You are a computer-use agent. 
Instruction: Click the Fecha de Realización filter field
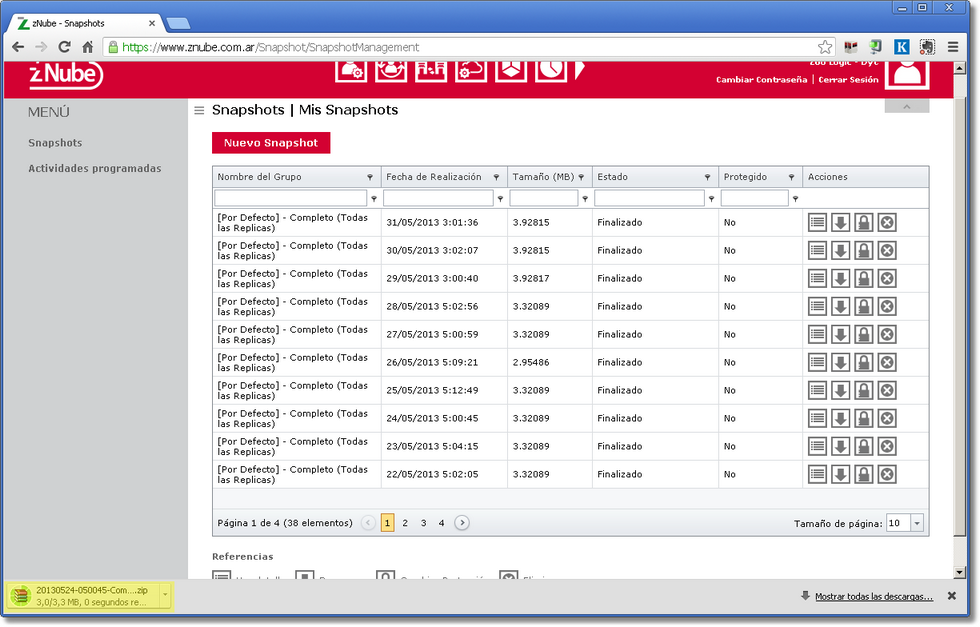438,198
